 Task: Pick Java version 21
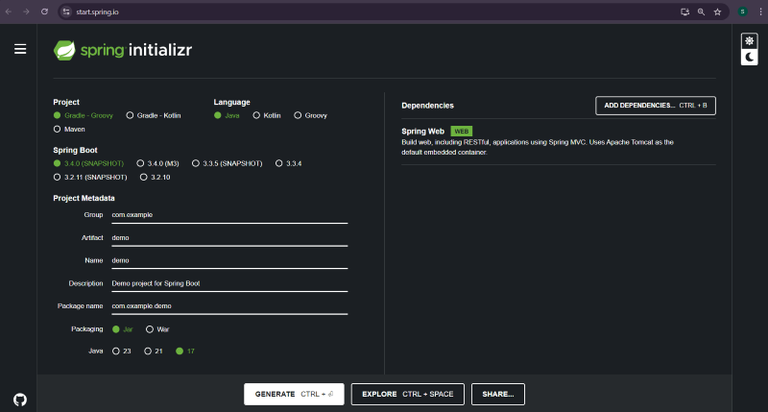153,351
